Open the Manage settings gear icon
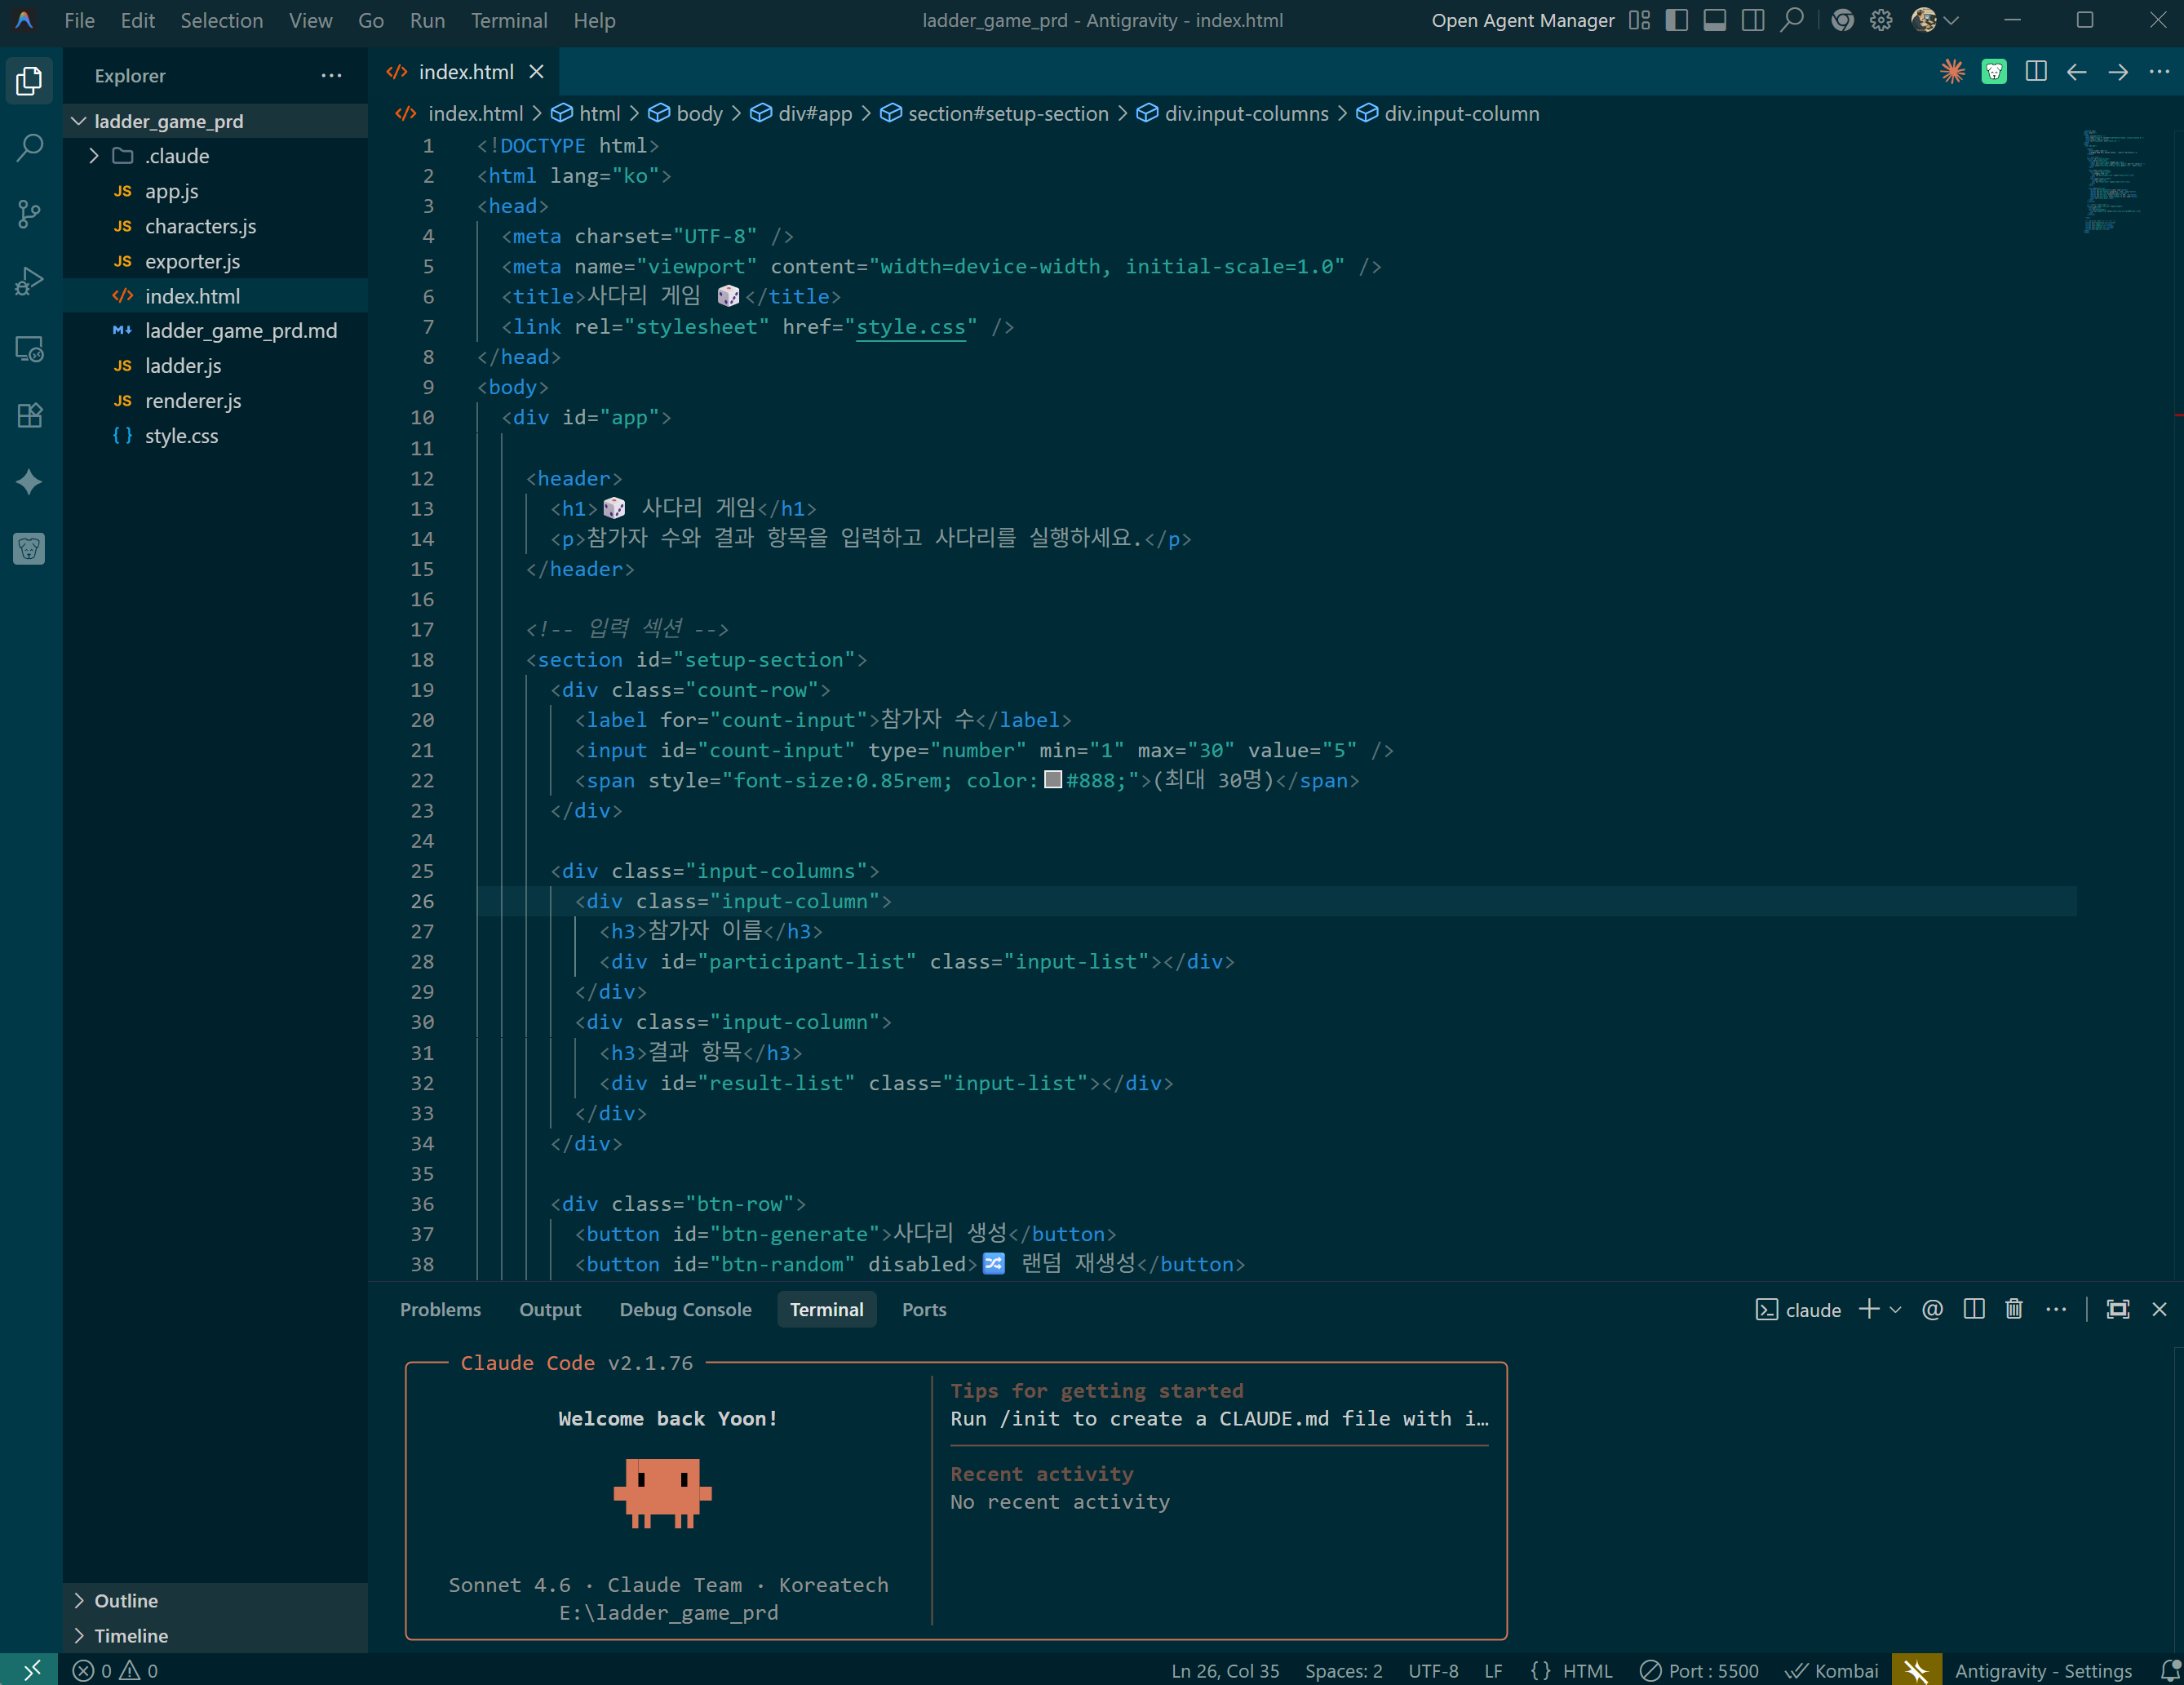The image size is (2184, 1685). tap(1881, 20)
